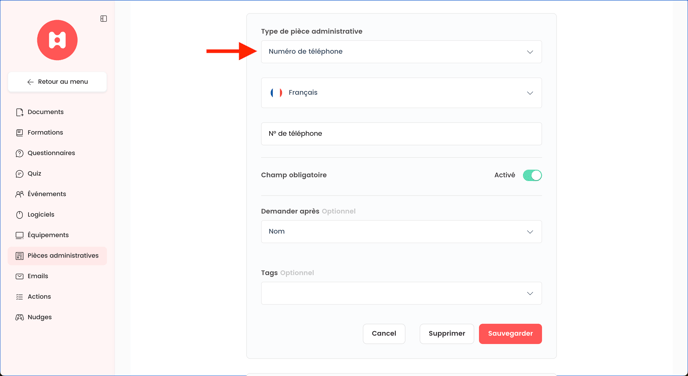Expand the Demander après Nom dropdown
This screenshot has width=688, height=376.
pos(401,232)
